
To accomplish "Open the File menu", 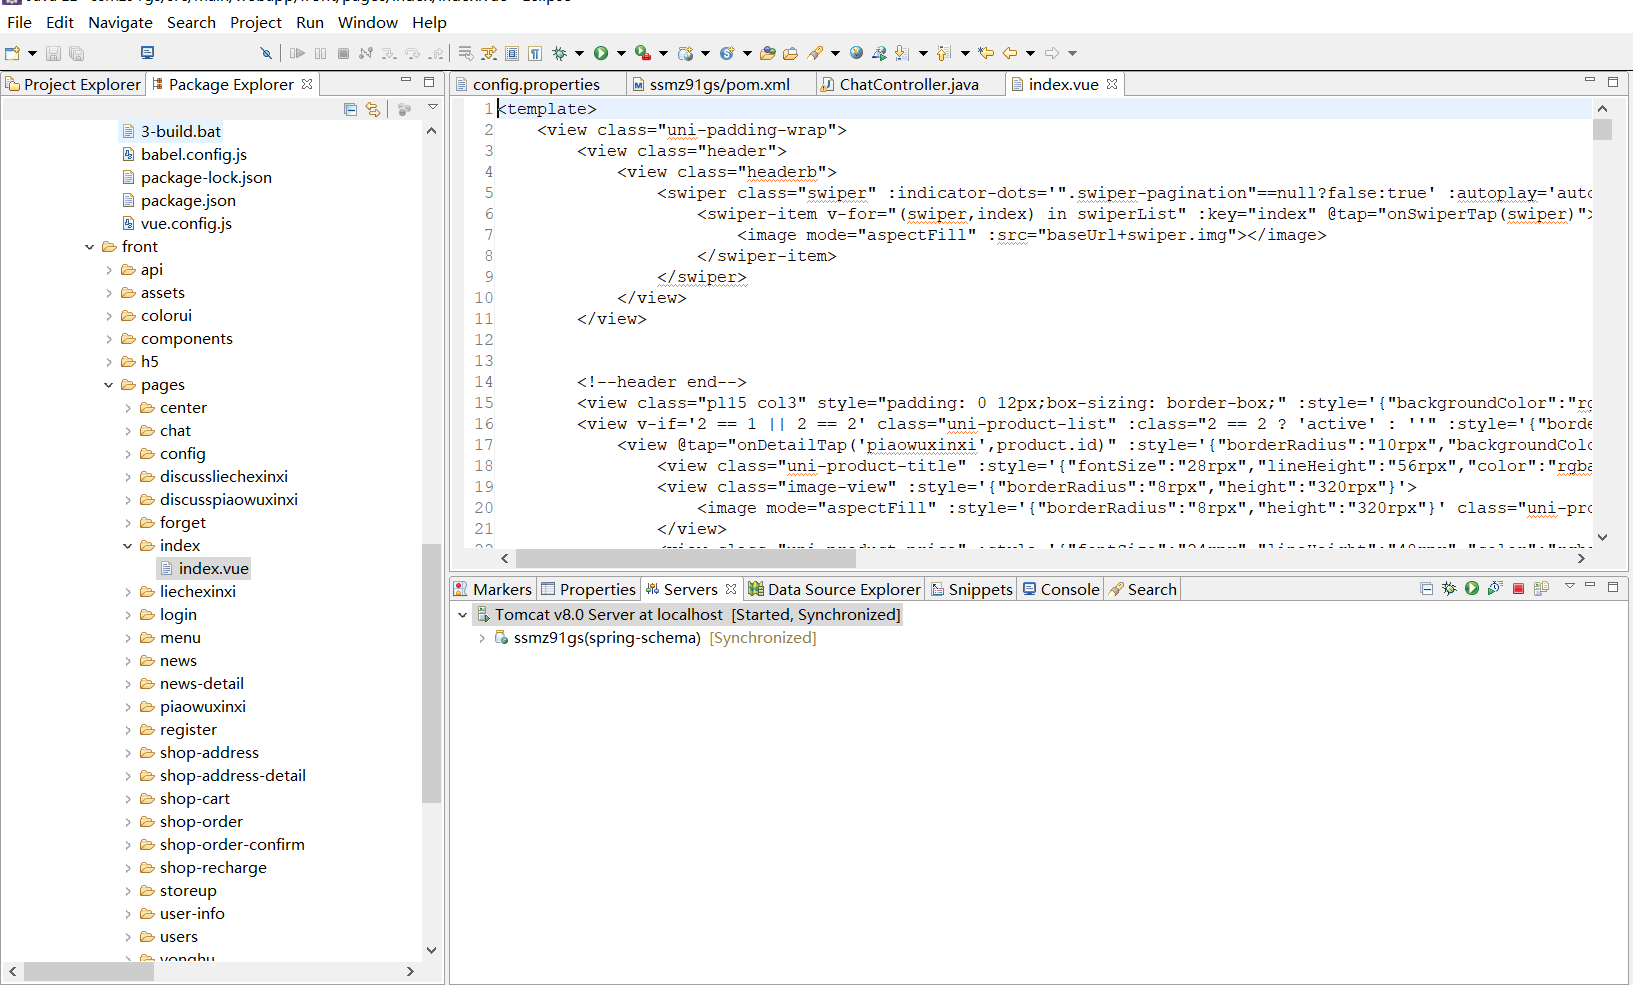I will (x=19, y=22).
